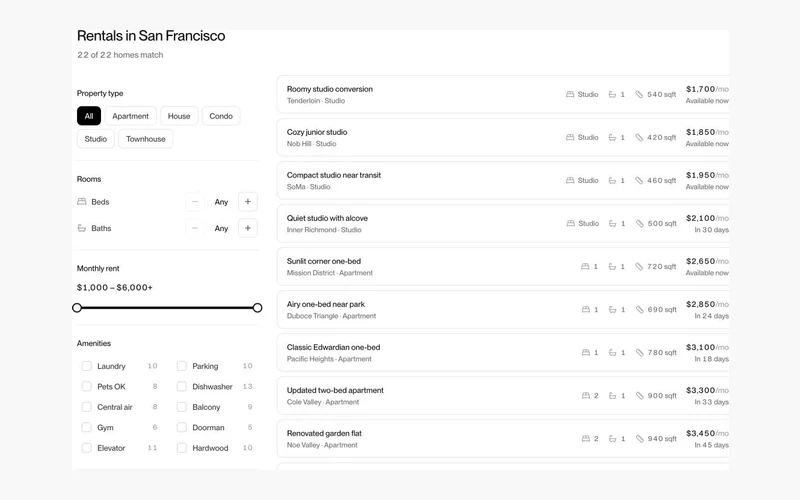The height and width of the screenshot is (500, 800).
Task: Enable the Hardwood amenity checkbox
Action: point(182,447)
